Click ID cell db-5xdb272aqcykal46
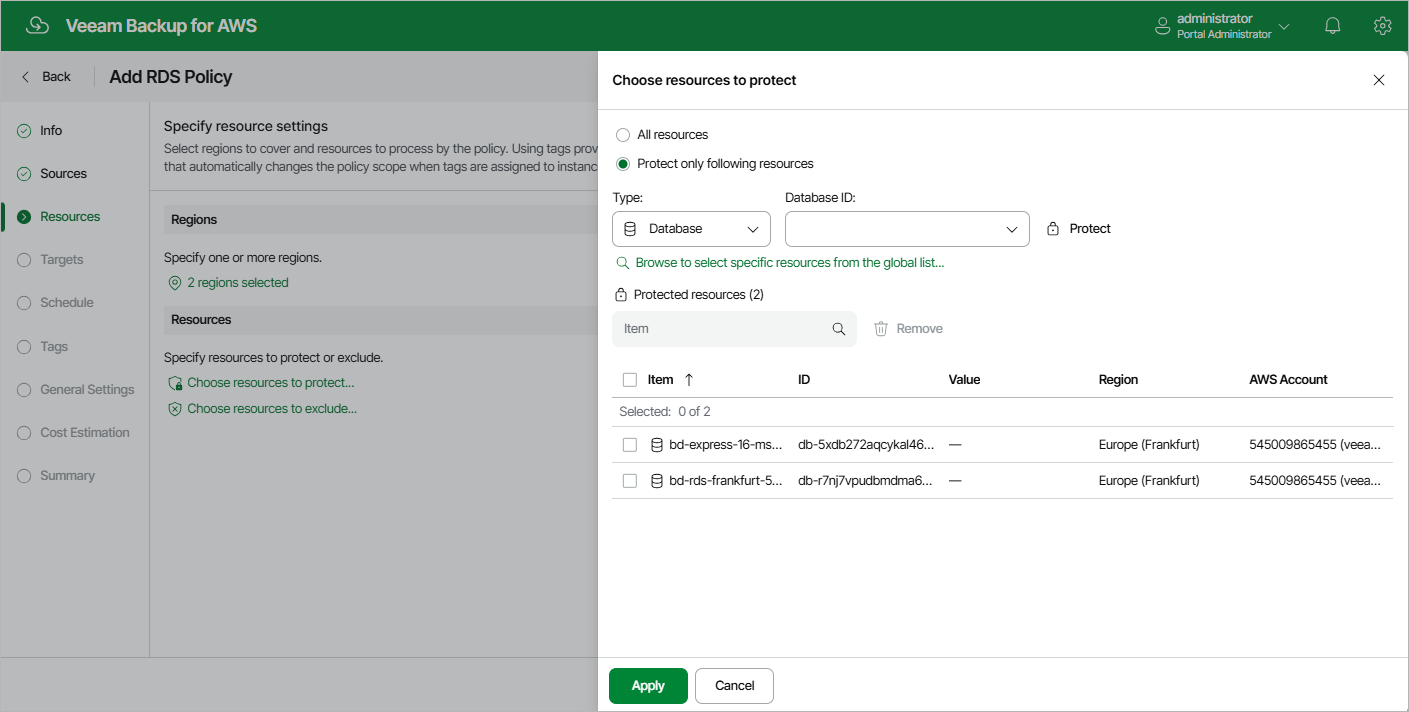The image size is (1409, 712). (x=866, y=445)
